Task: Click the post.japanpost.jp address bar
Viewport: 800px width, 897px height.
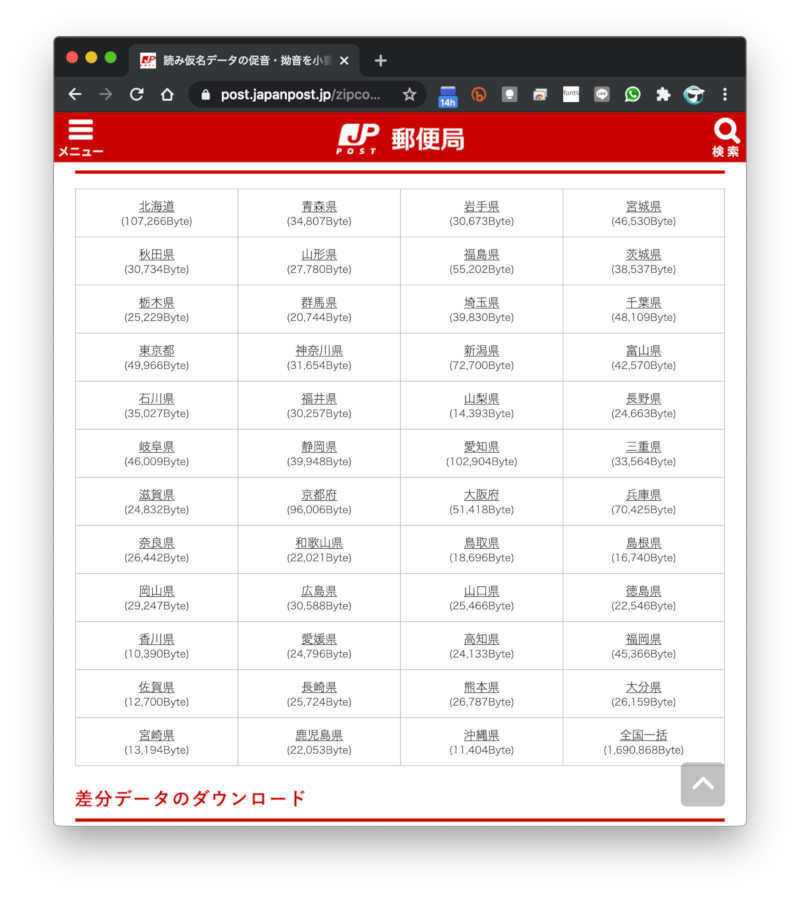Action: click(300, 95)
